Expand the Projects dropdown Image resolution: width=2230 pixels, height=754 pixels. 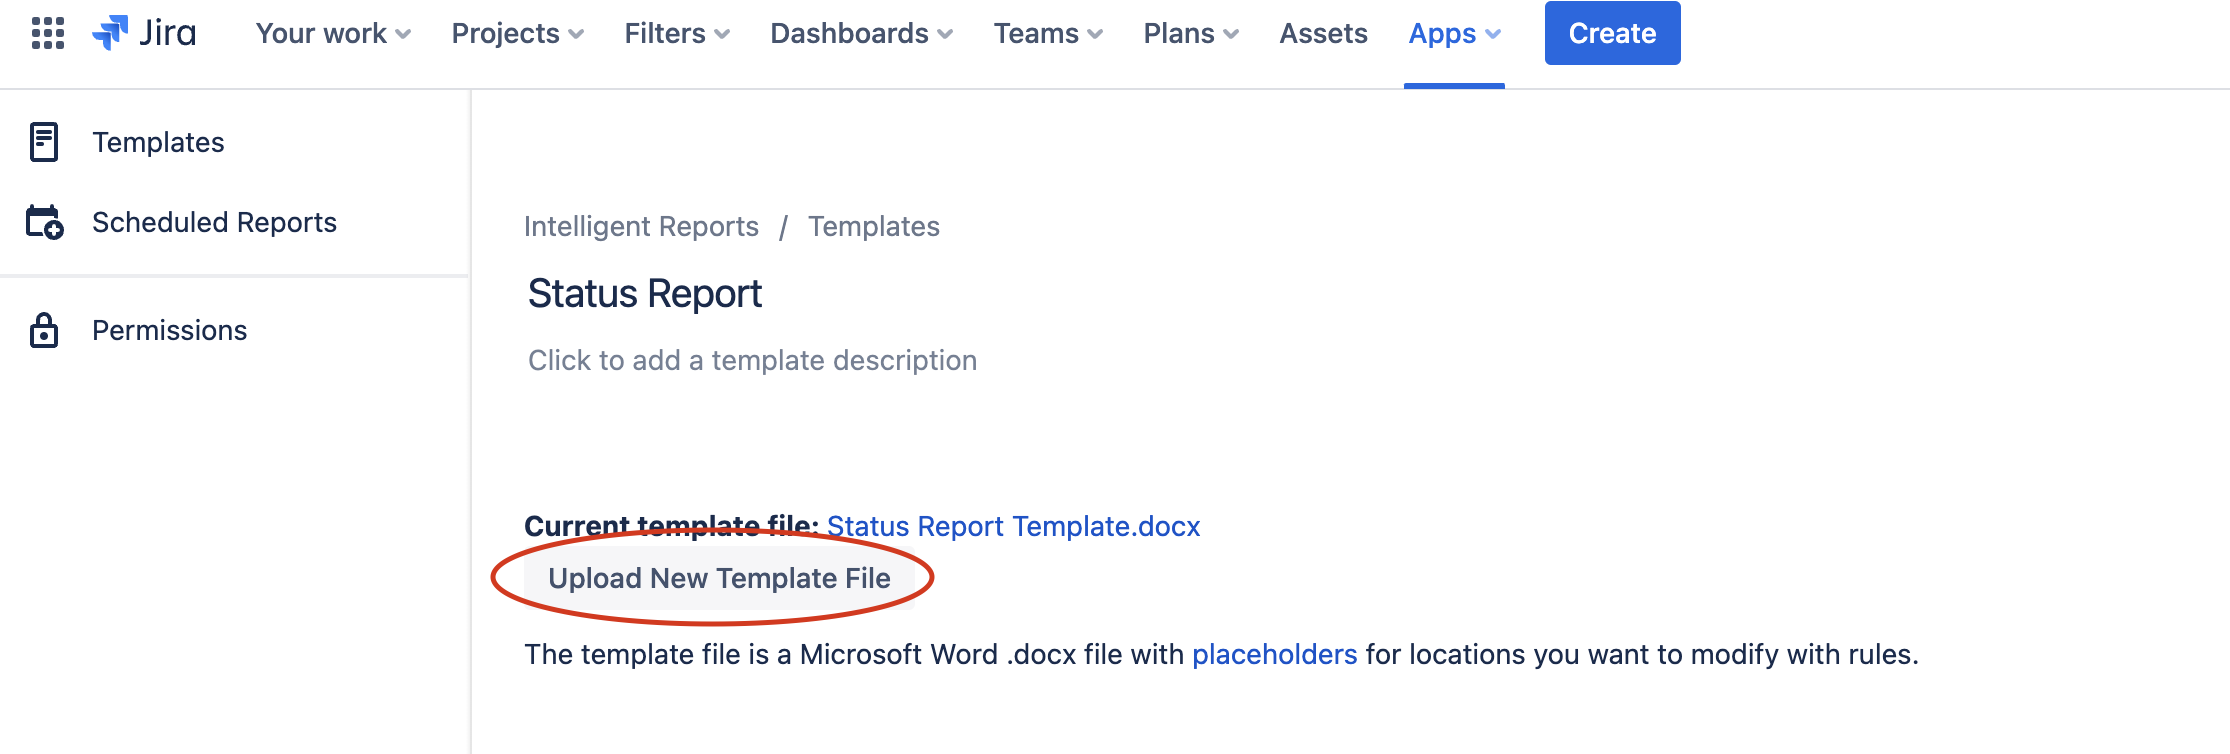coord(514,32)
